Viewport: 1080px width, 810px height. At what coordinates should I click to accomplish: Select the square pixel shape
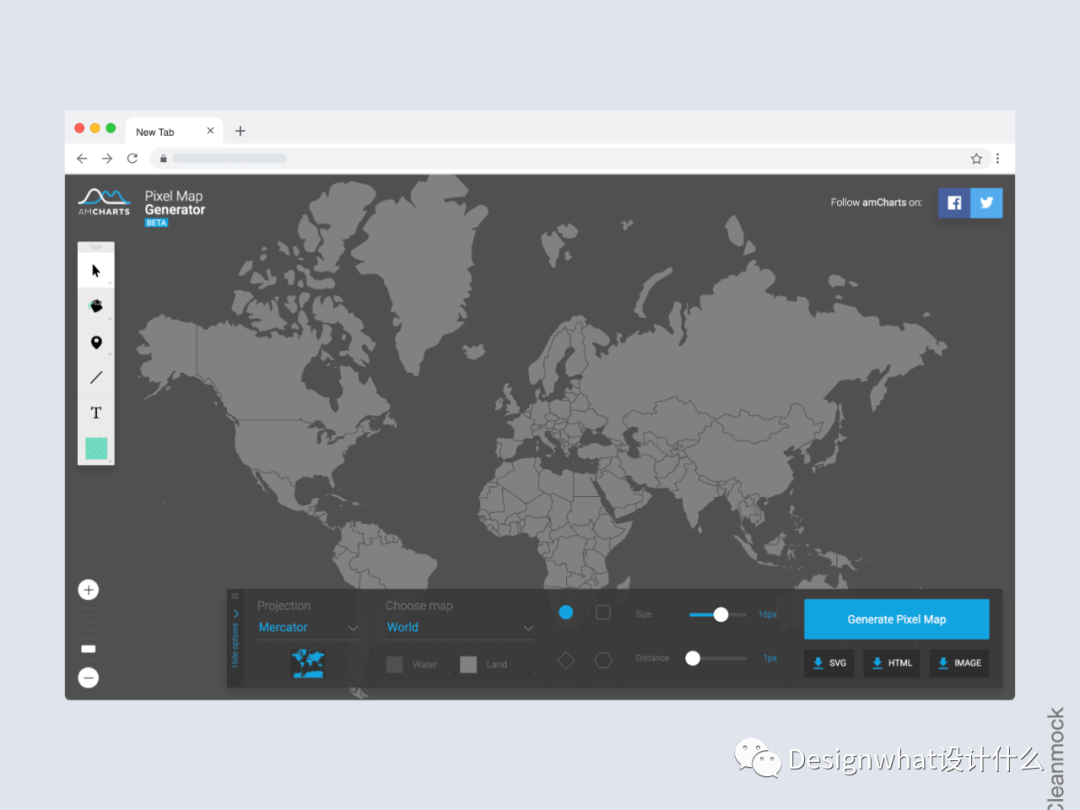point(603,612)
